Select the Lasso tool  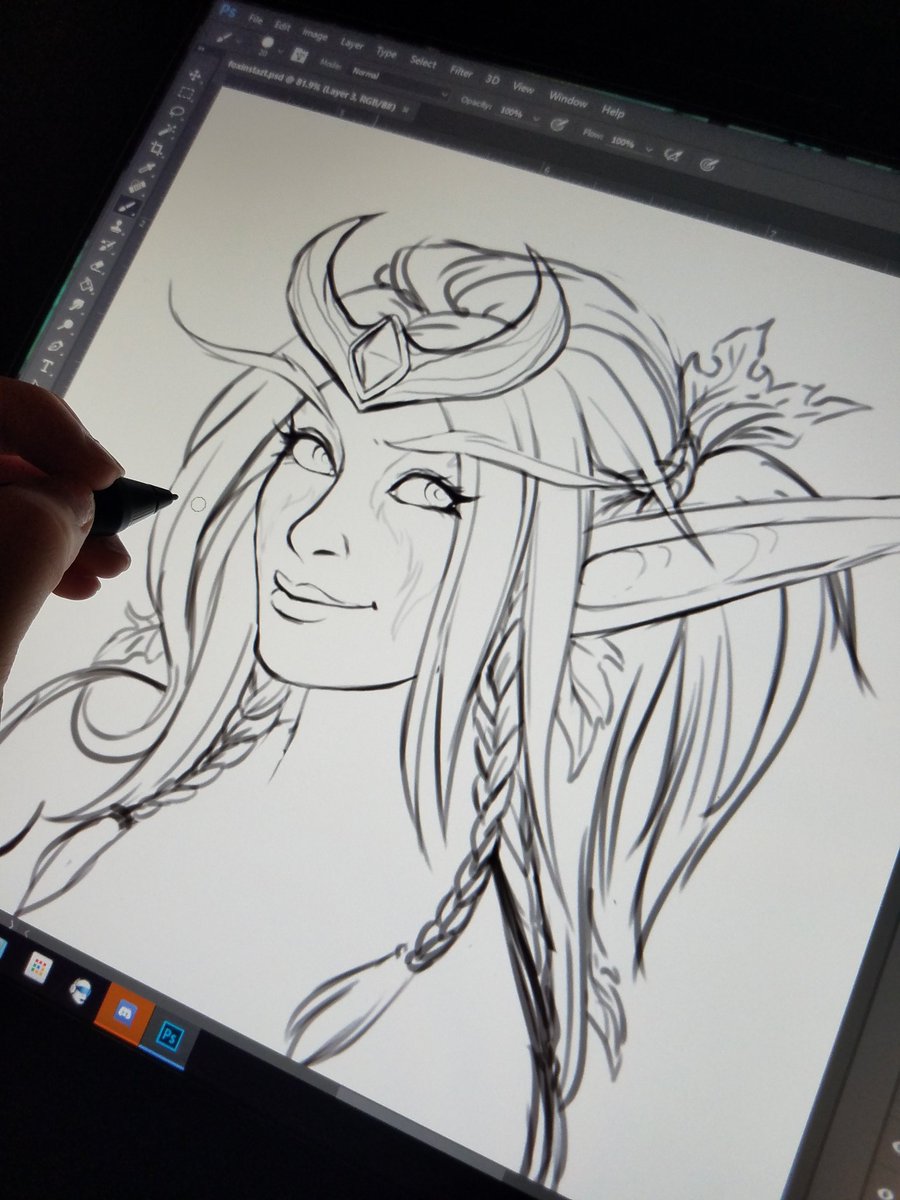point(177,111)
